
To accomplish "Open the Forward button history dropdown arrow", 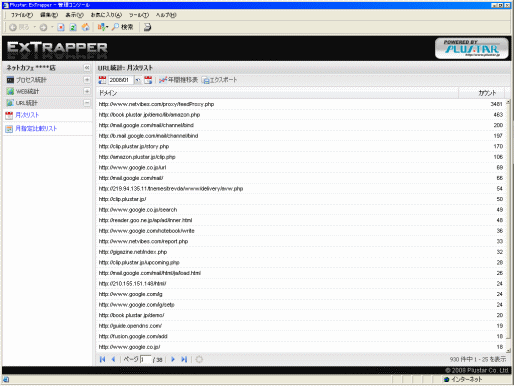I will pos(52,27).
